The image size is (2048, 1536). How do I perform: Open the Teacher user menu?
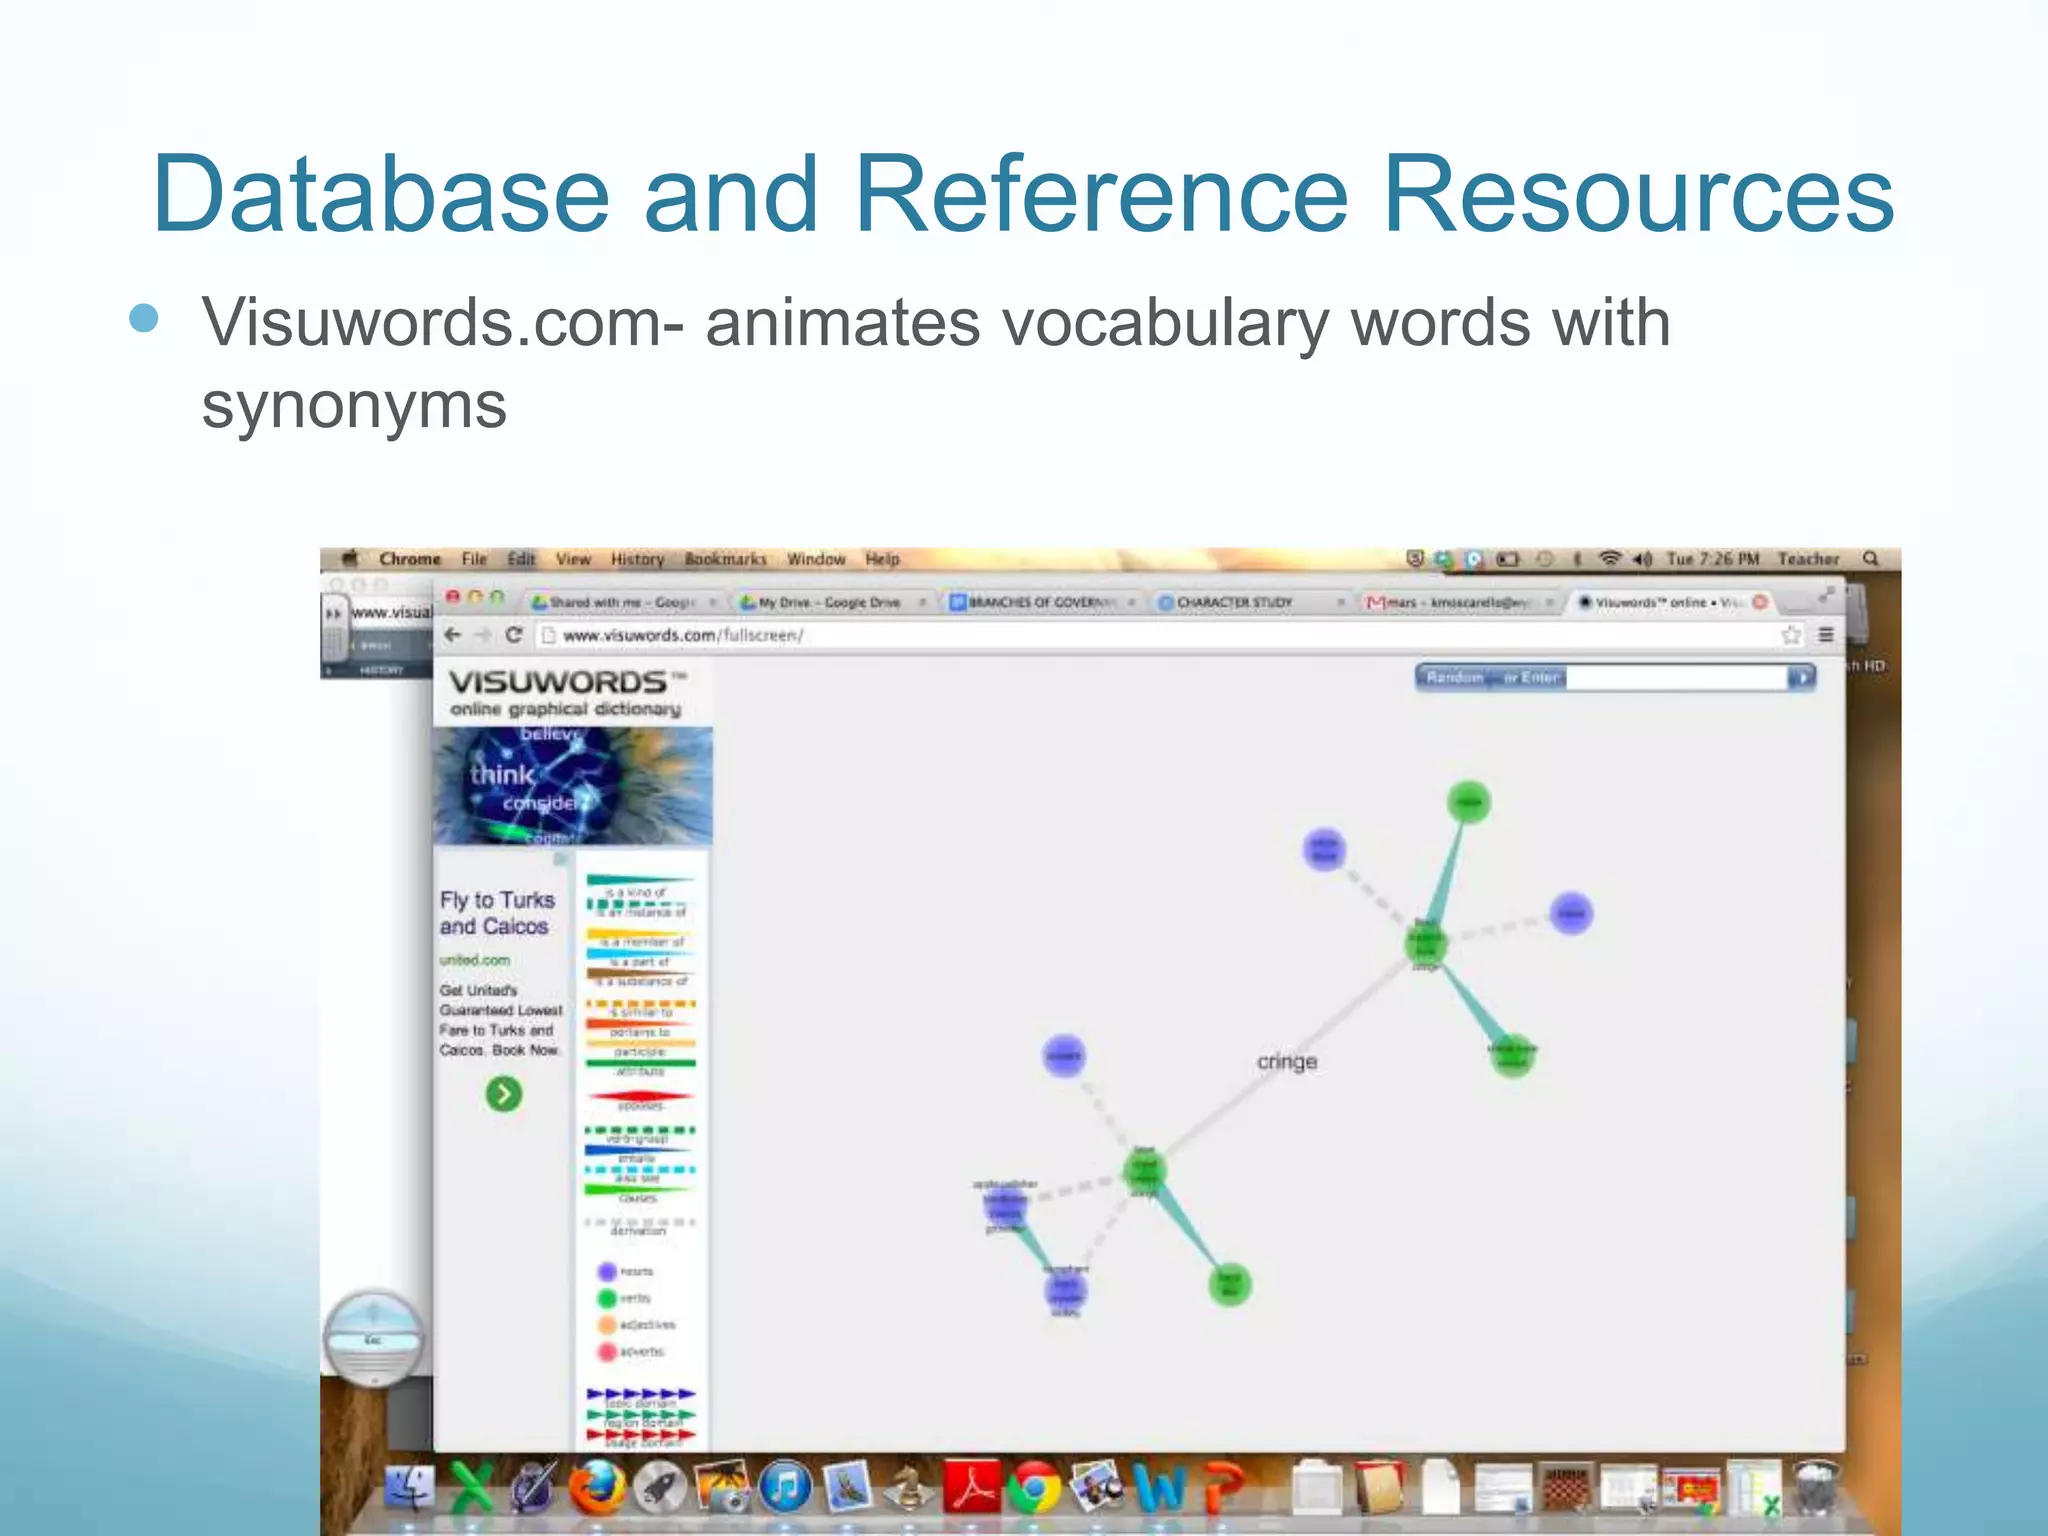(1808, 559)
